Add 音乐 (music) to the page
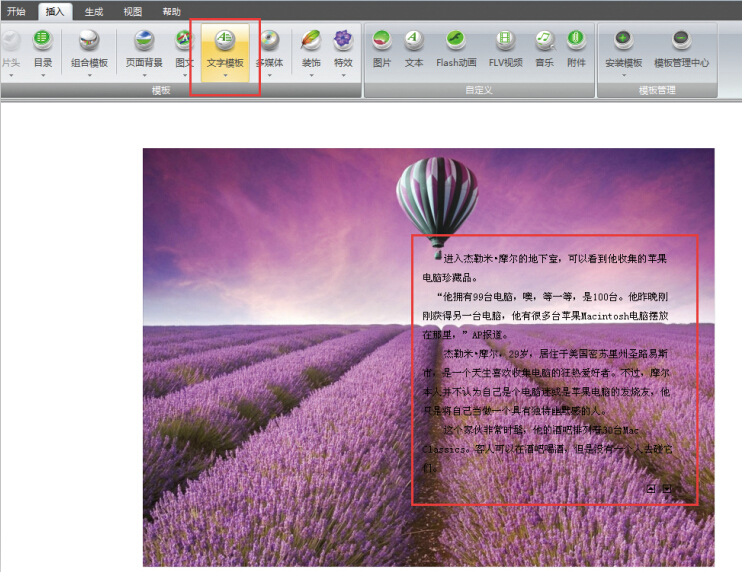The image size is (742, 572). pos(543,41)
